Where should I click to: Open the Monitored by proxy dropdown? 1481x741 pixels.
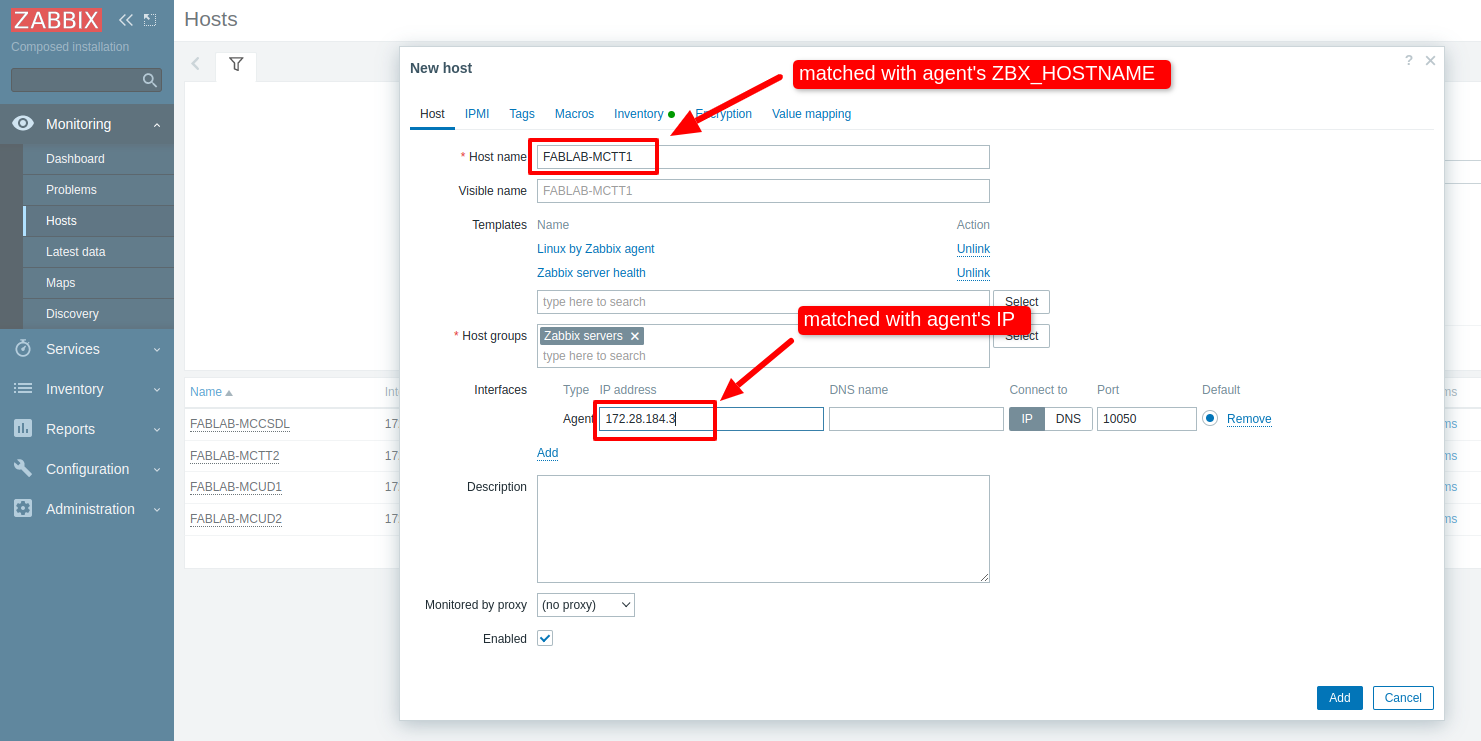pos(586,605)
